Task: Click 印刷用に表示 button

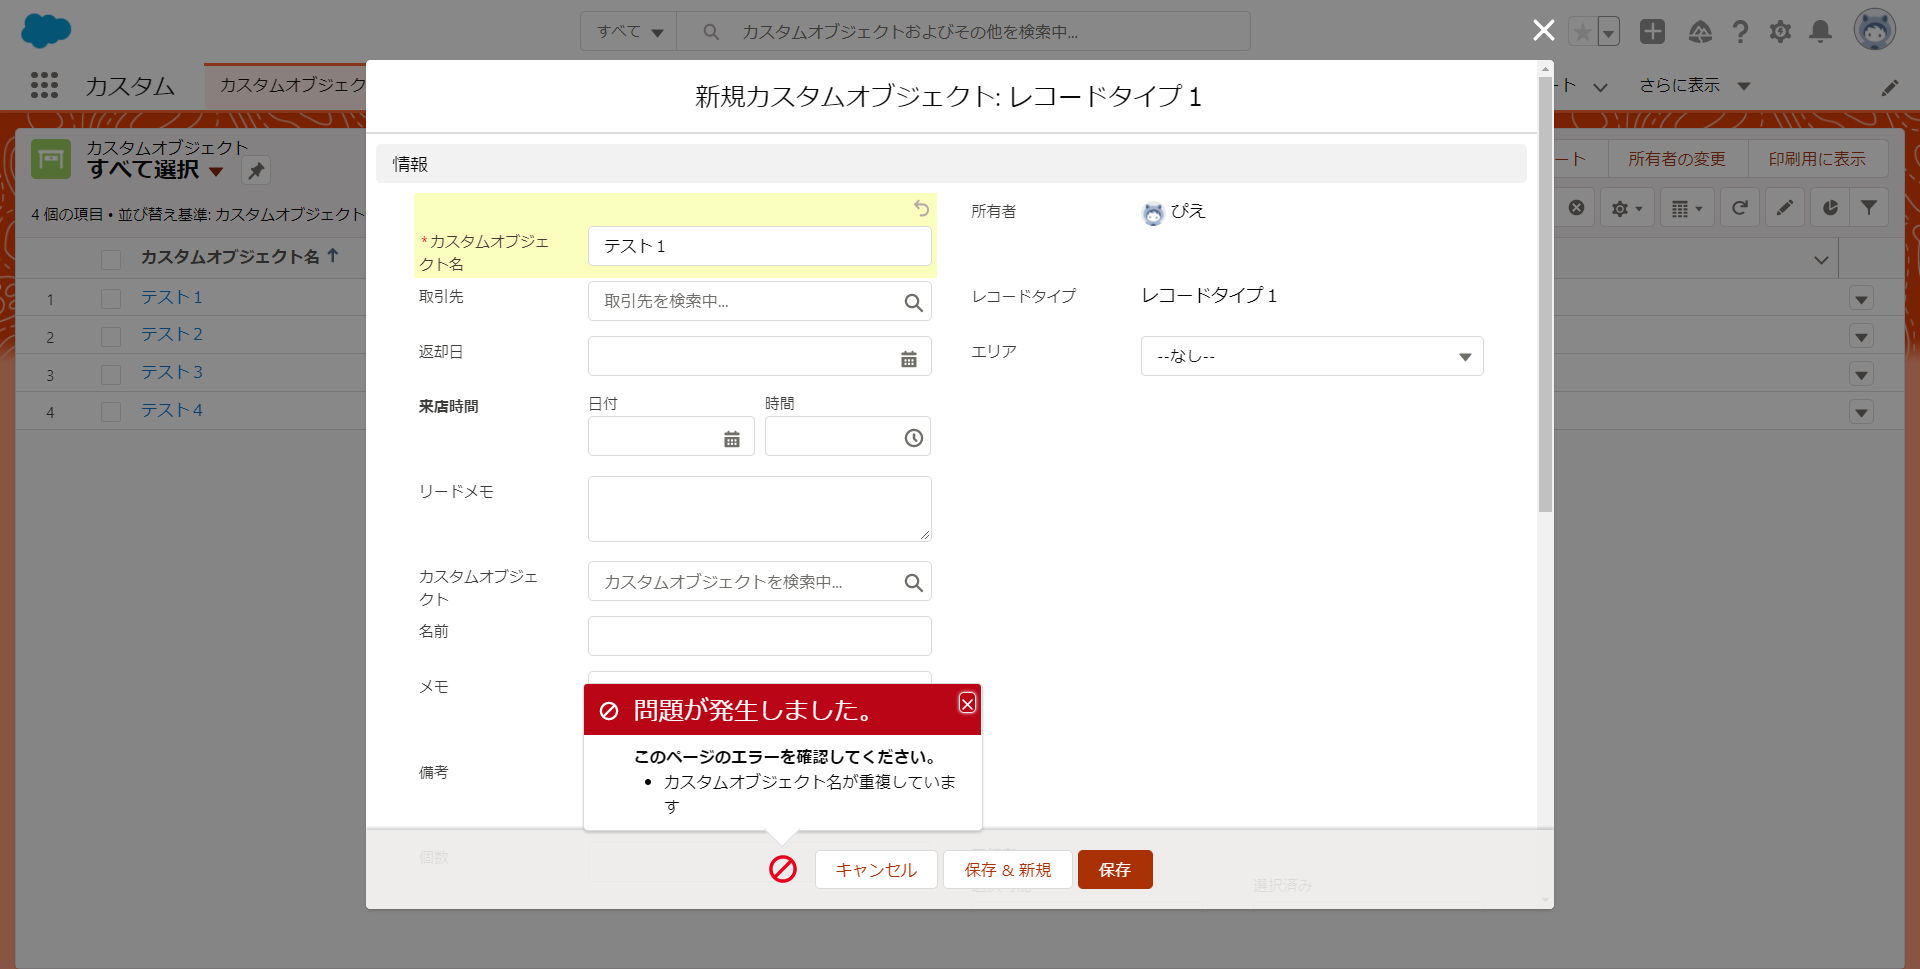Action: click(1817, 159)
